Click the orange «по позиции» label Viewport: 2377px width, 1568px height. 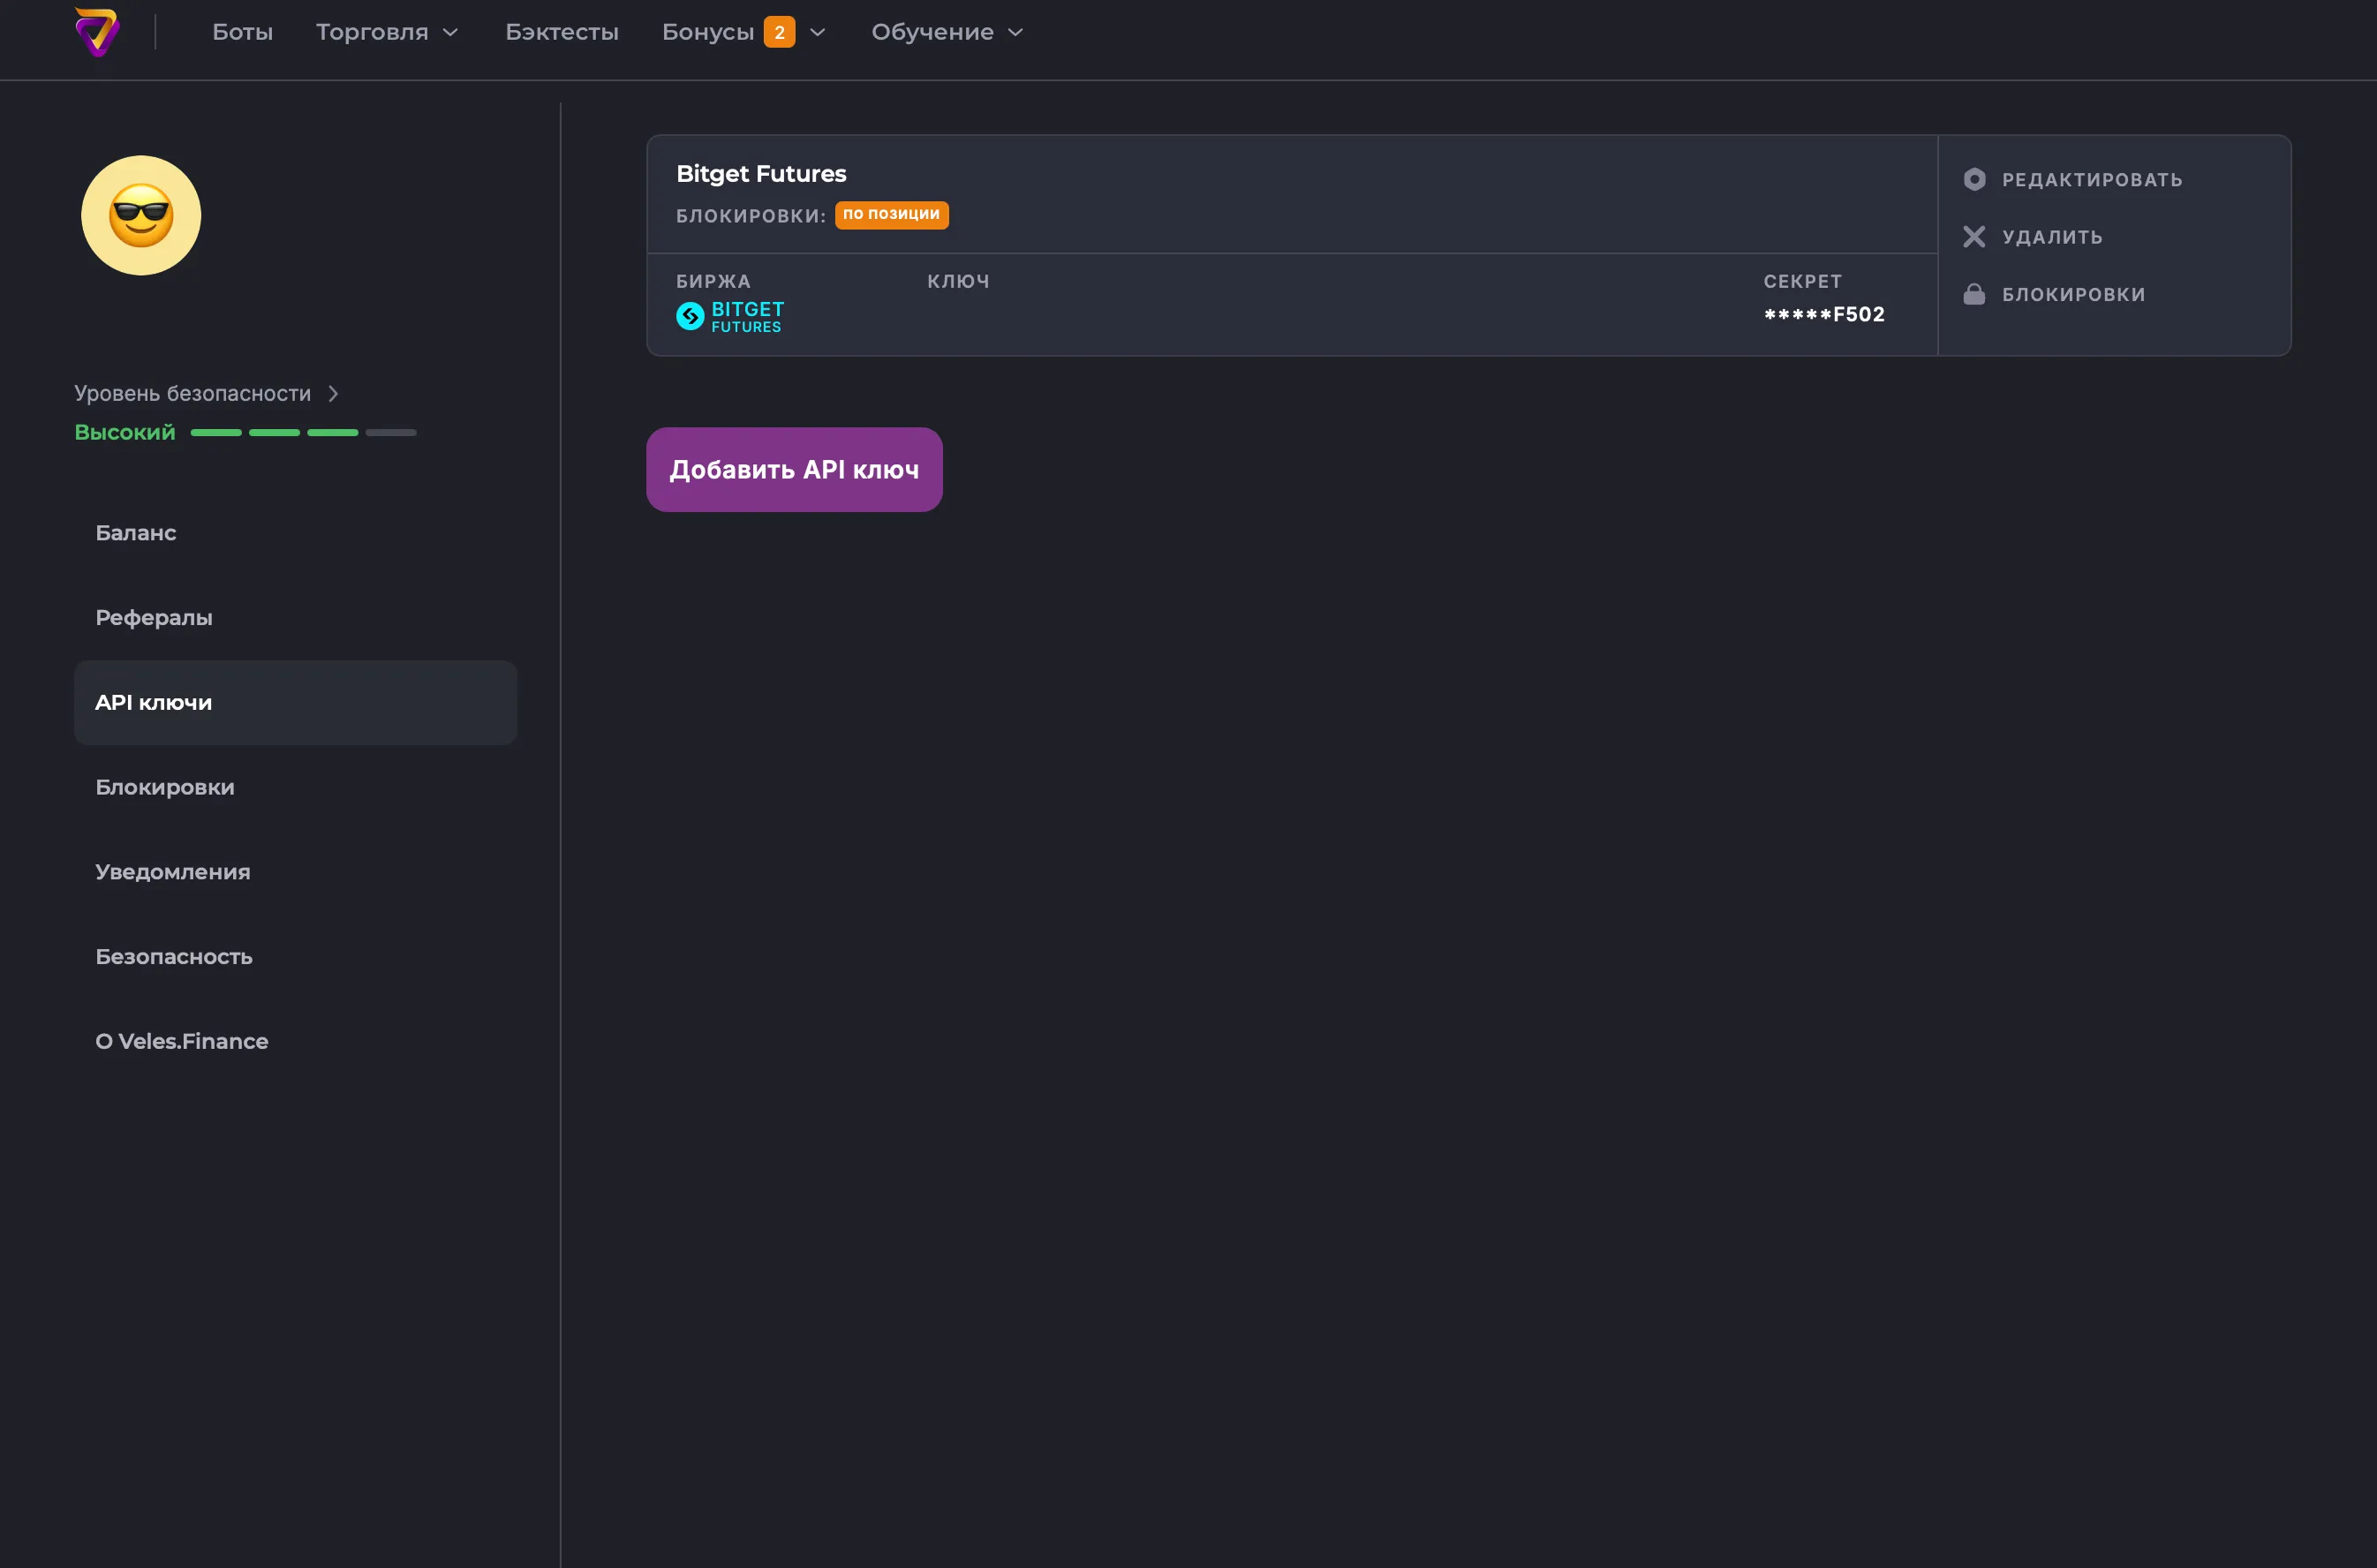891,214
